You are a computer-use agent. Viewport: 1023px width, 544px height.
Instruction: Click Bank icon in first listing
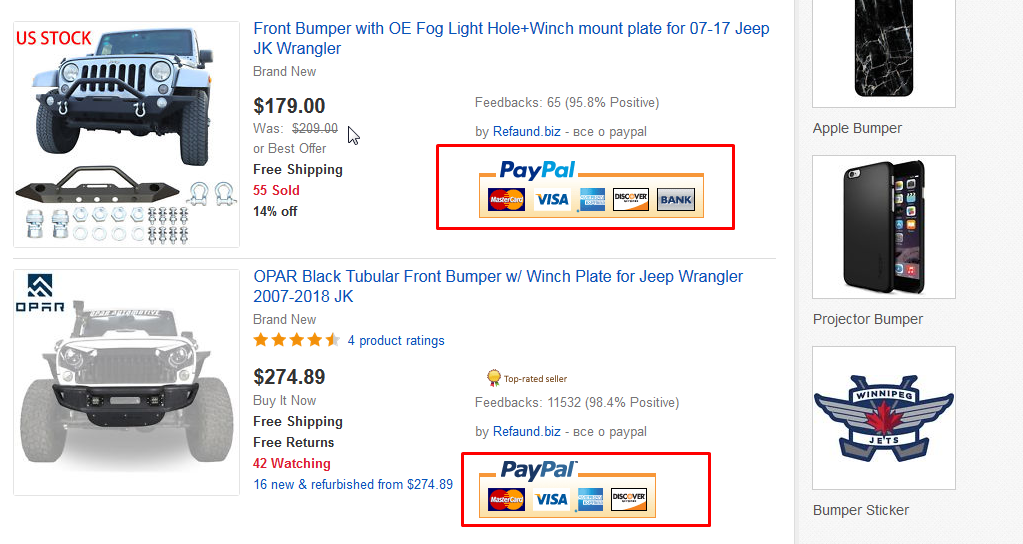coord(676,200)
